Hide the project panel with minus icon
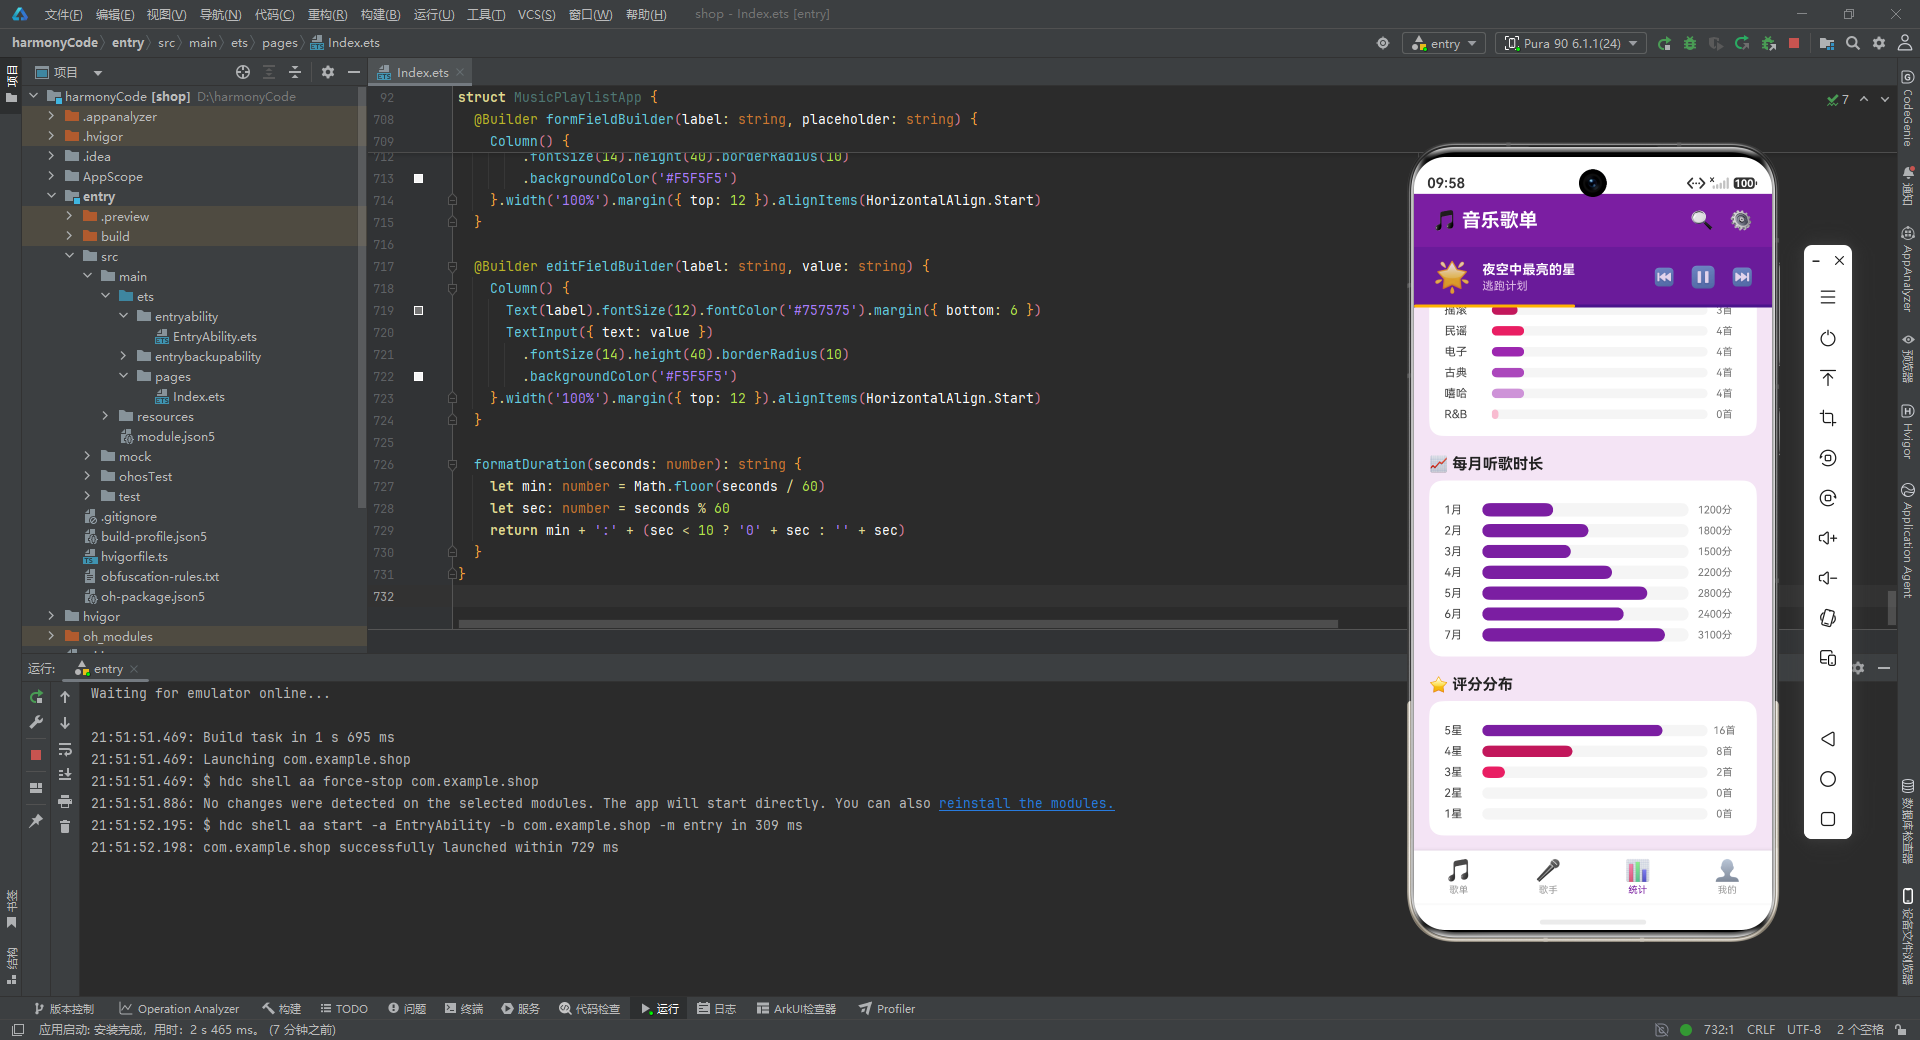The height and width of the screenshot is (1040, 1920). tap(354, 72)
